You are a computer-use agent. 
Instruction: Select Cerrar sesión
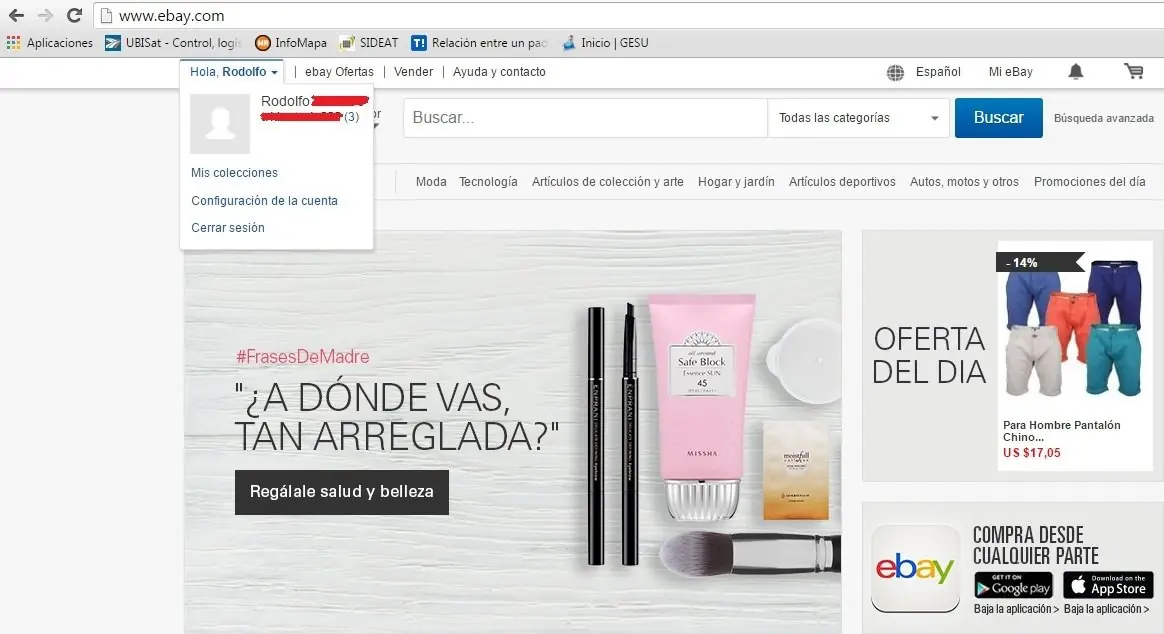(x=228, y=227)
